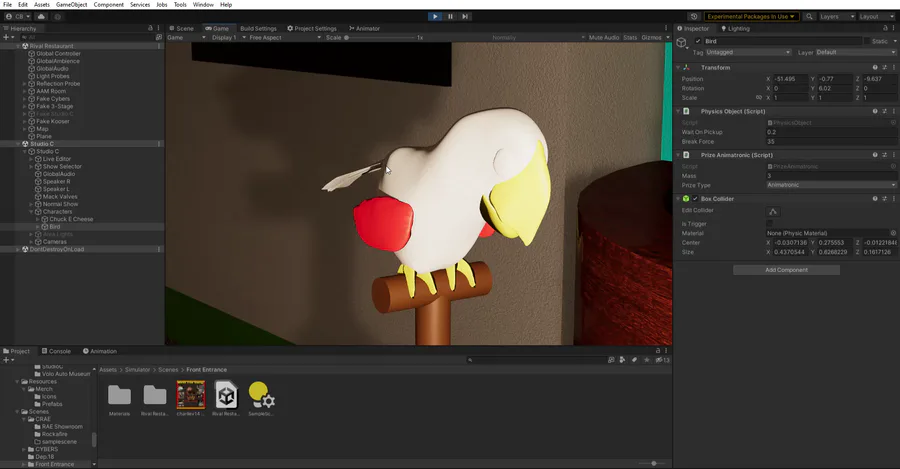
Task: Click Simulator in the breadcrumb path
Action: [x=137, y=370]
